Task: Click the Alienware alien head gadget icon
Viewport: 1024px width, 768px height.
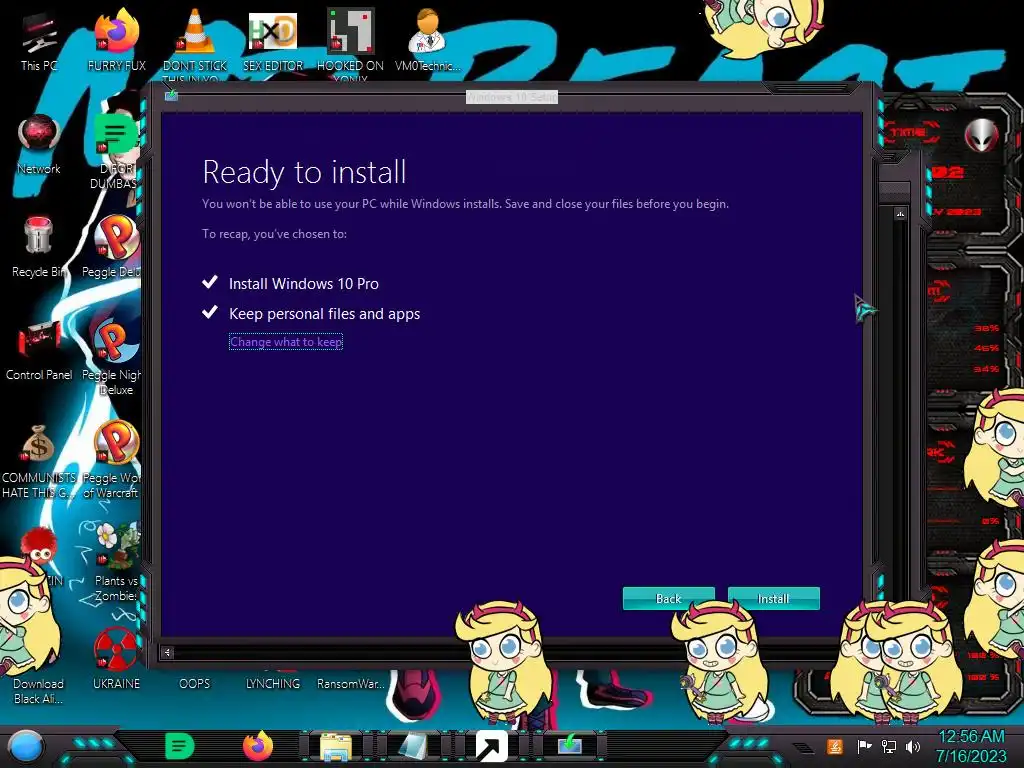Action: pos(982,135)
